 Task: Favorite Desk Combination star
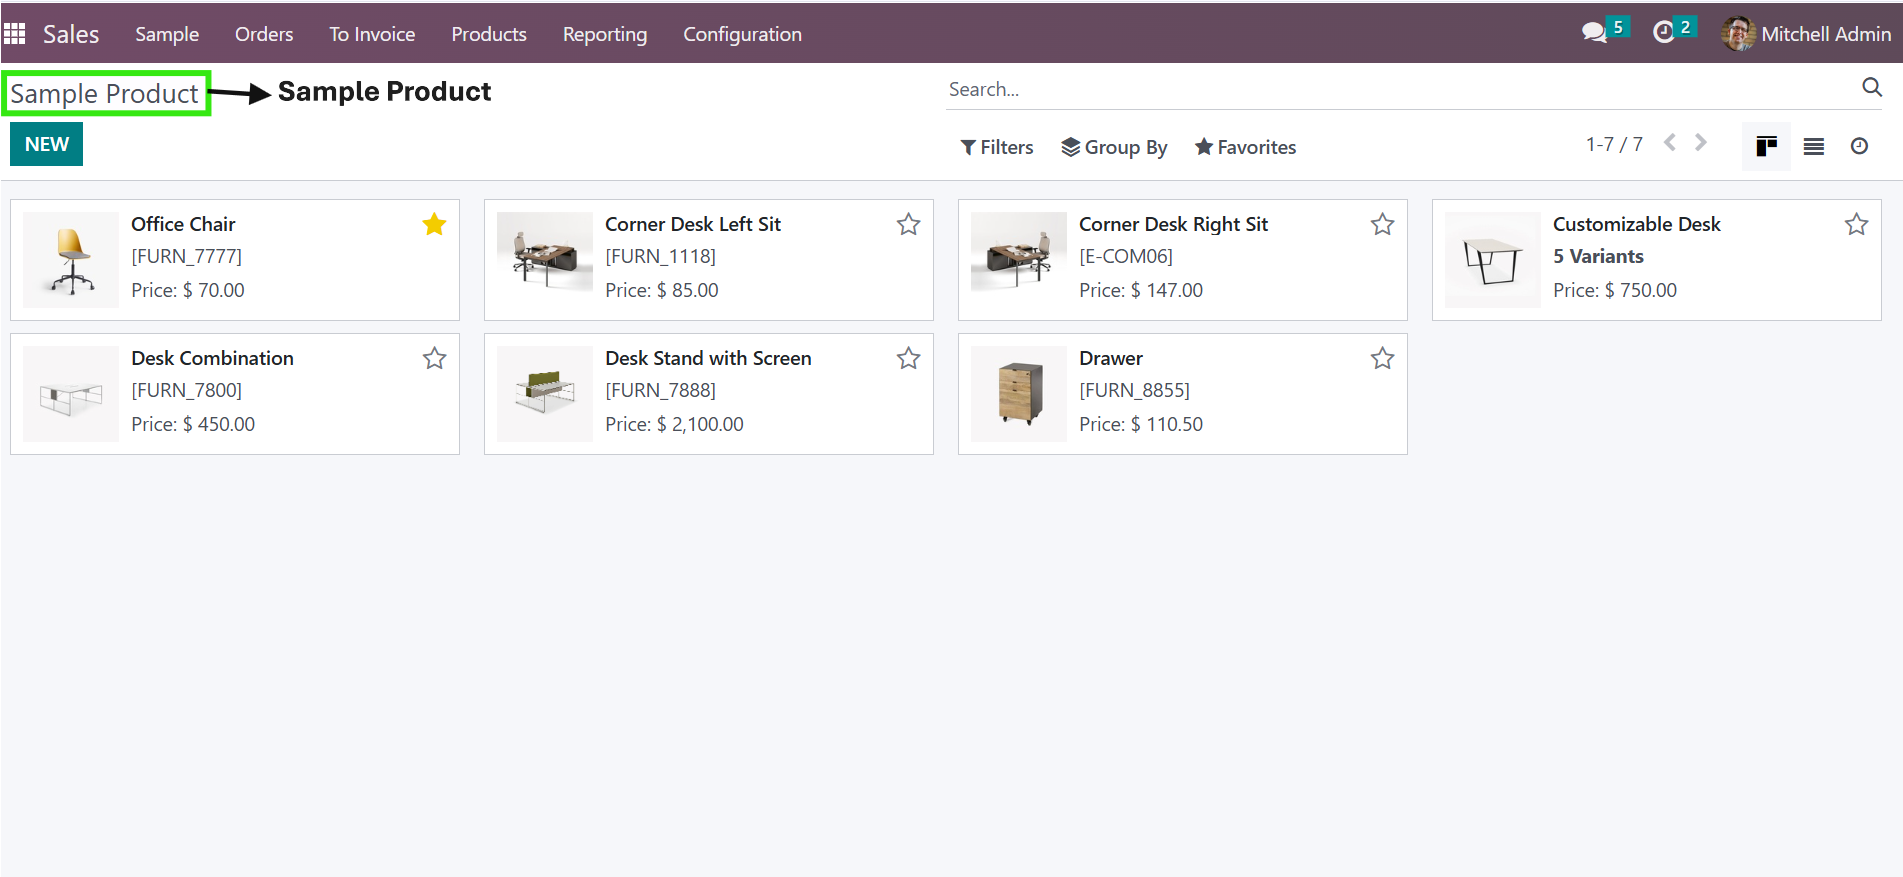coord(434,358)
